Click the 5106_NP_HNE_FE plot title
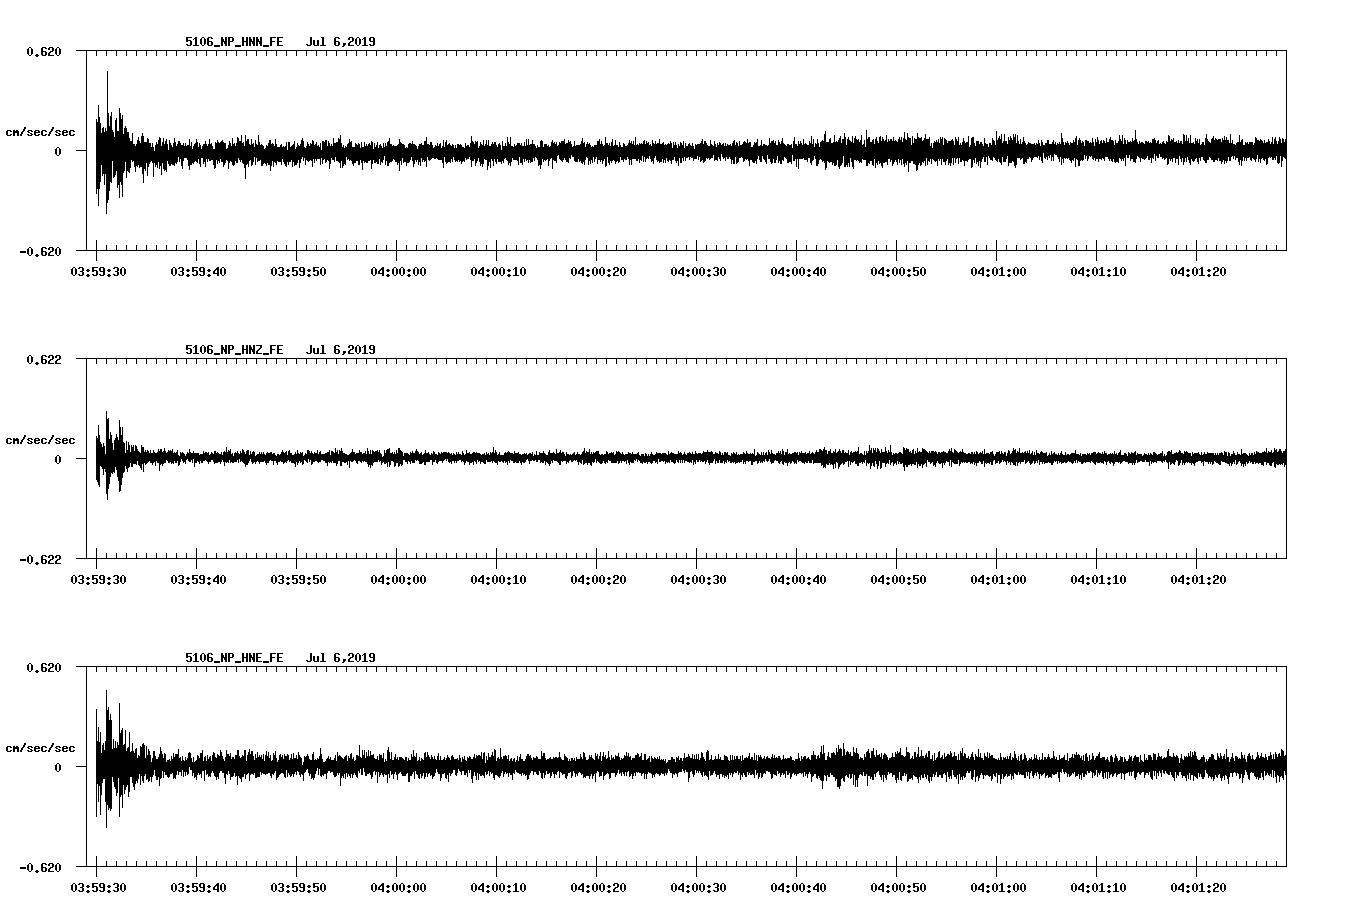 [x=234, y=658]
